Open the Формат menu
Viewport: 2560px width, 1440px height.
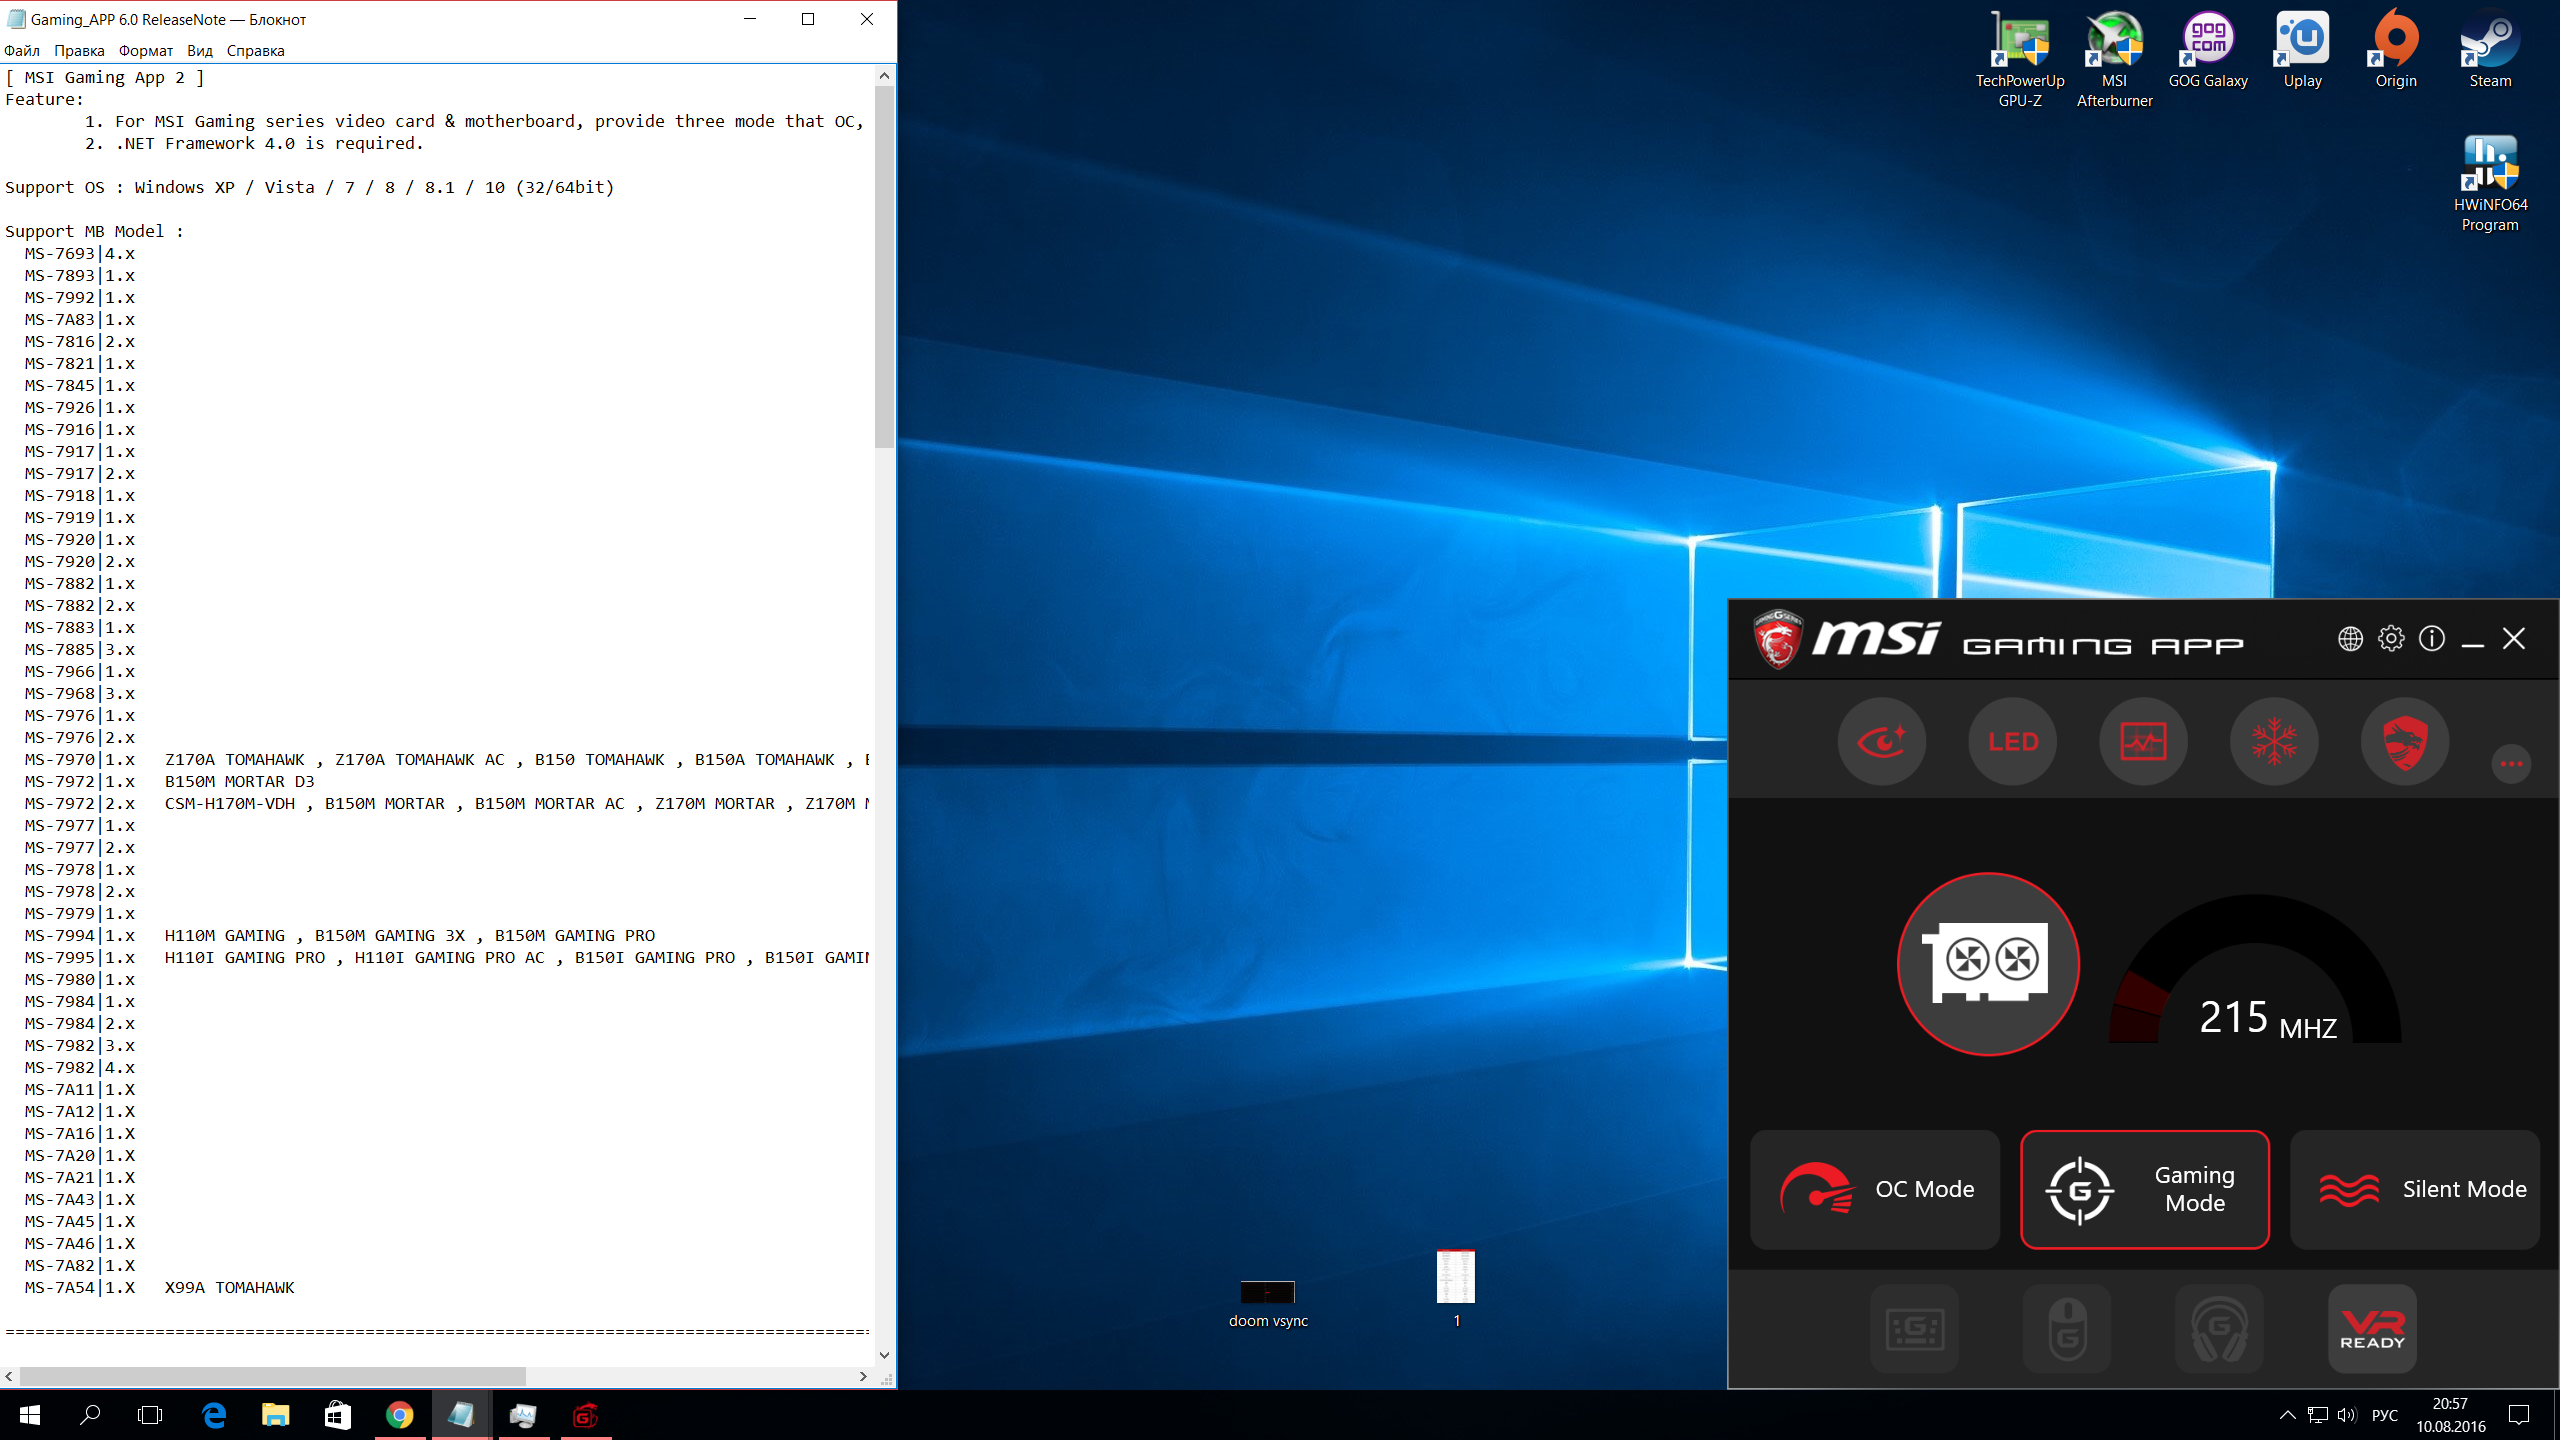click(145, 51)
